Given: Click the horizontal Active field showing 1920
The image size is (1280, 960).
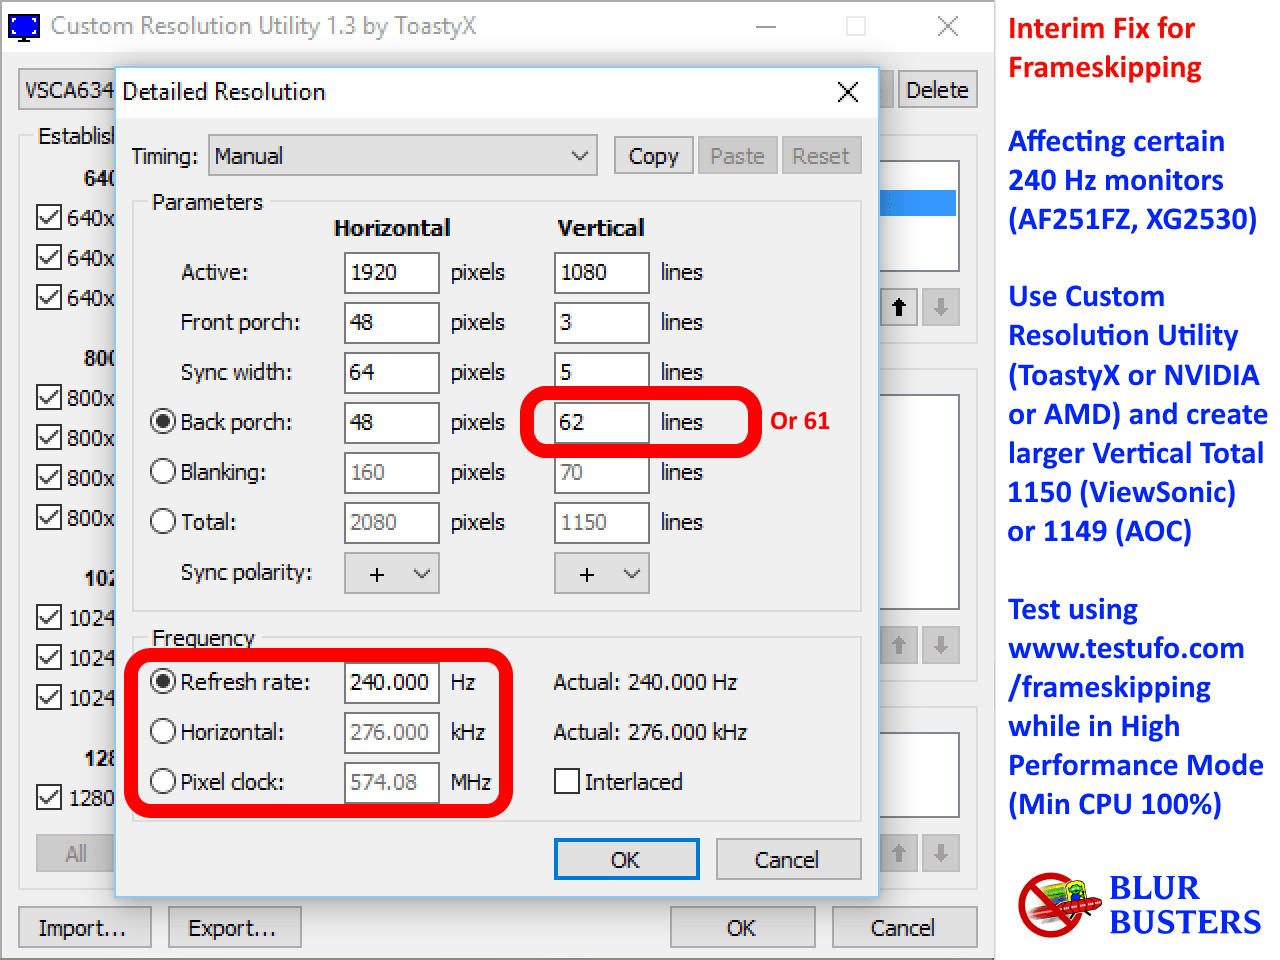Looking at the screenshot, I should pos(392,272).
